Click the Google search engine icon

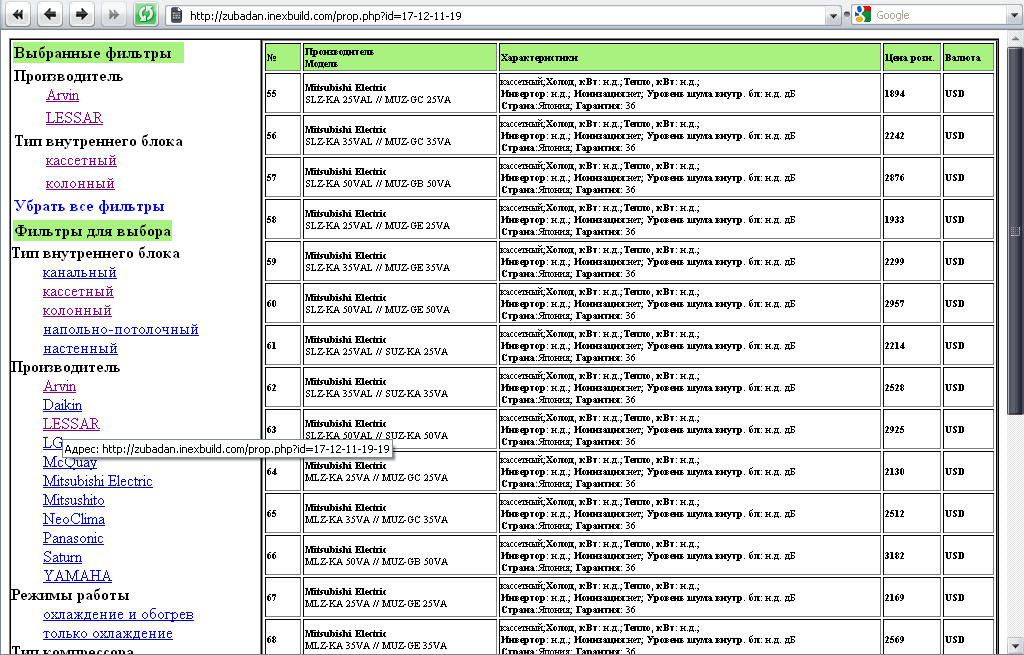tap(863, 14)
